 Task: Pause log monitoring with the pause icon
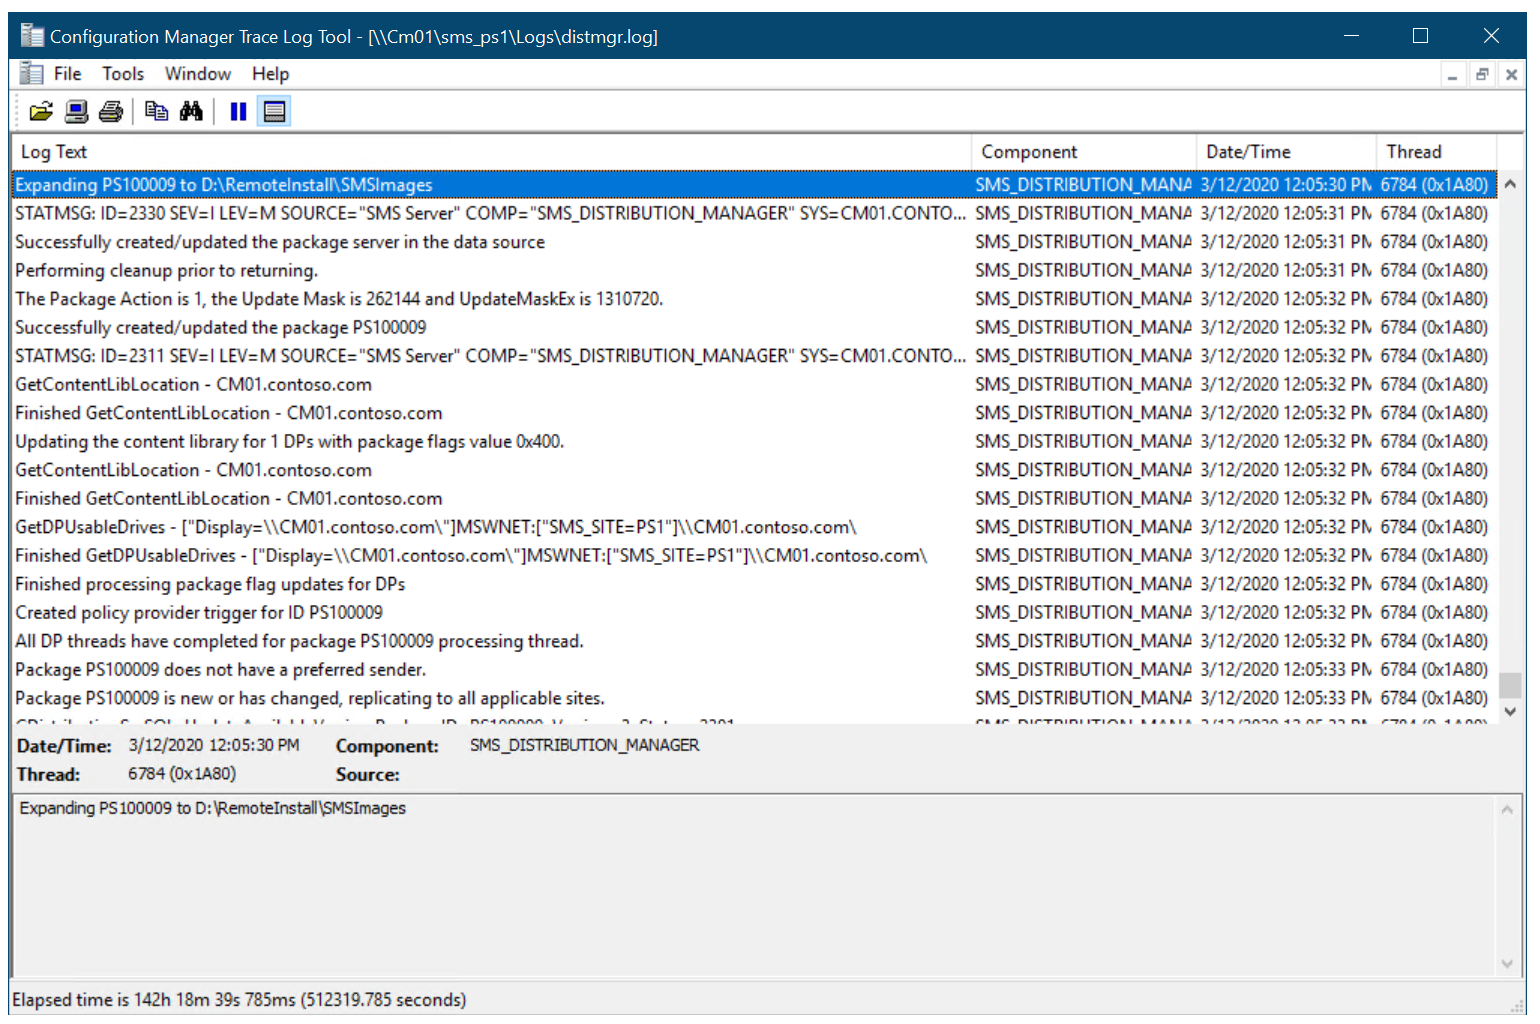coord(238,110)
